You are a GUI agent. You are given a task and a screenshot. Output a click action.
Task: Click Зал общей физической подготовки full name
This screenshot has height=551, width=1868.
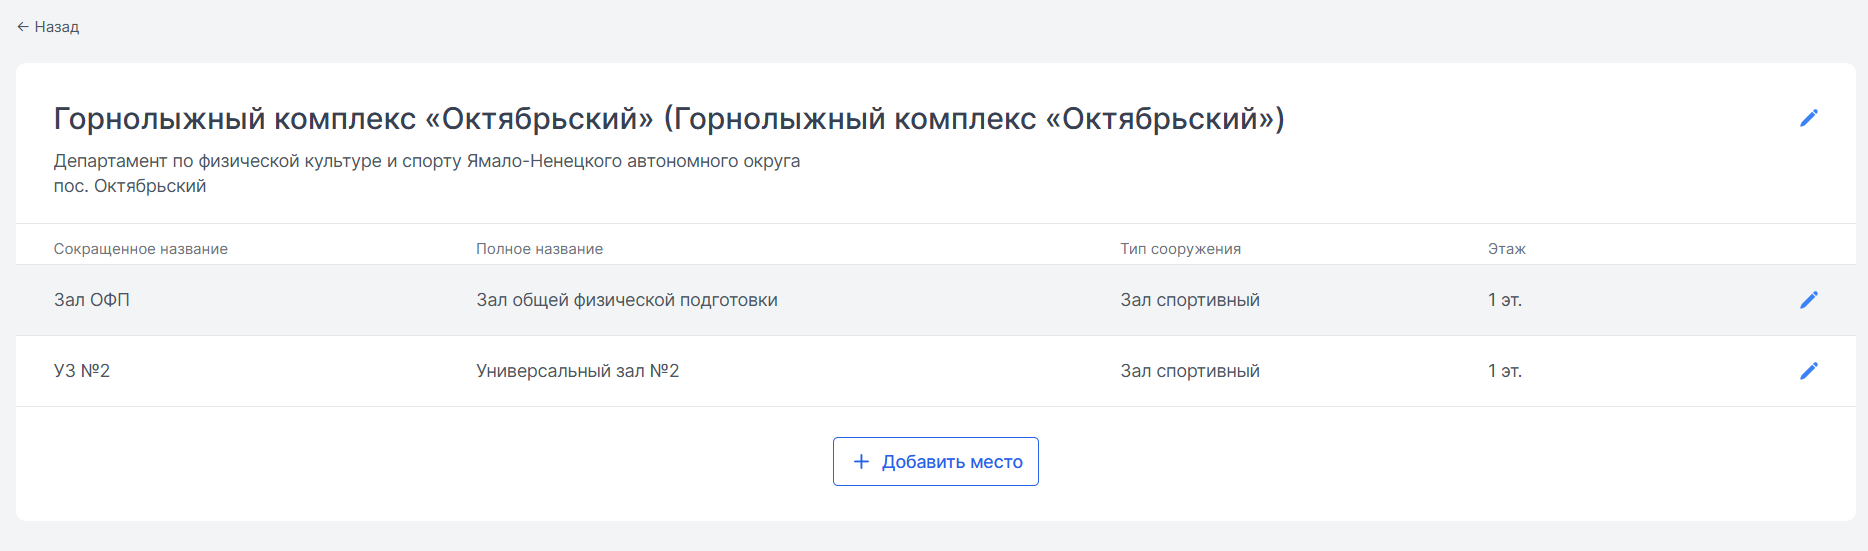tap(627, 300)
